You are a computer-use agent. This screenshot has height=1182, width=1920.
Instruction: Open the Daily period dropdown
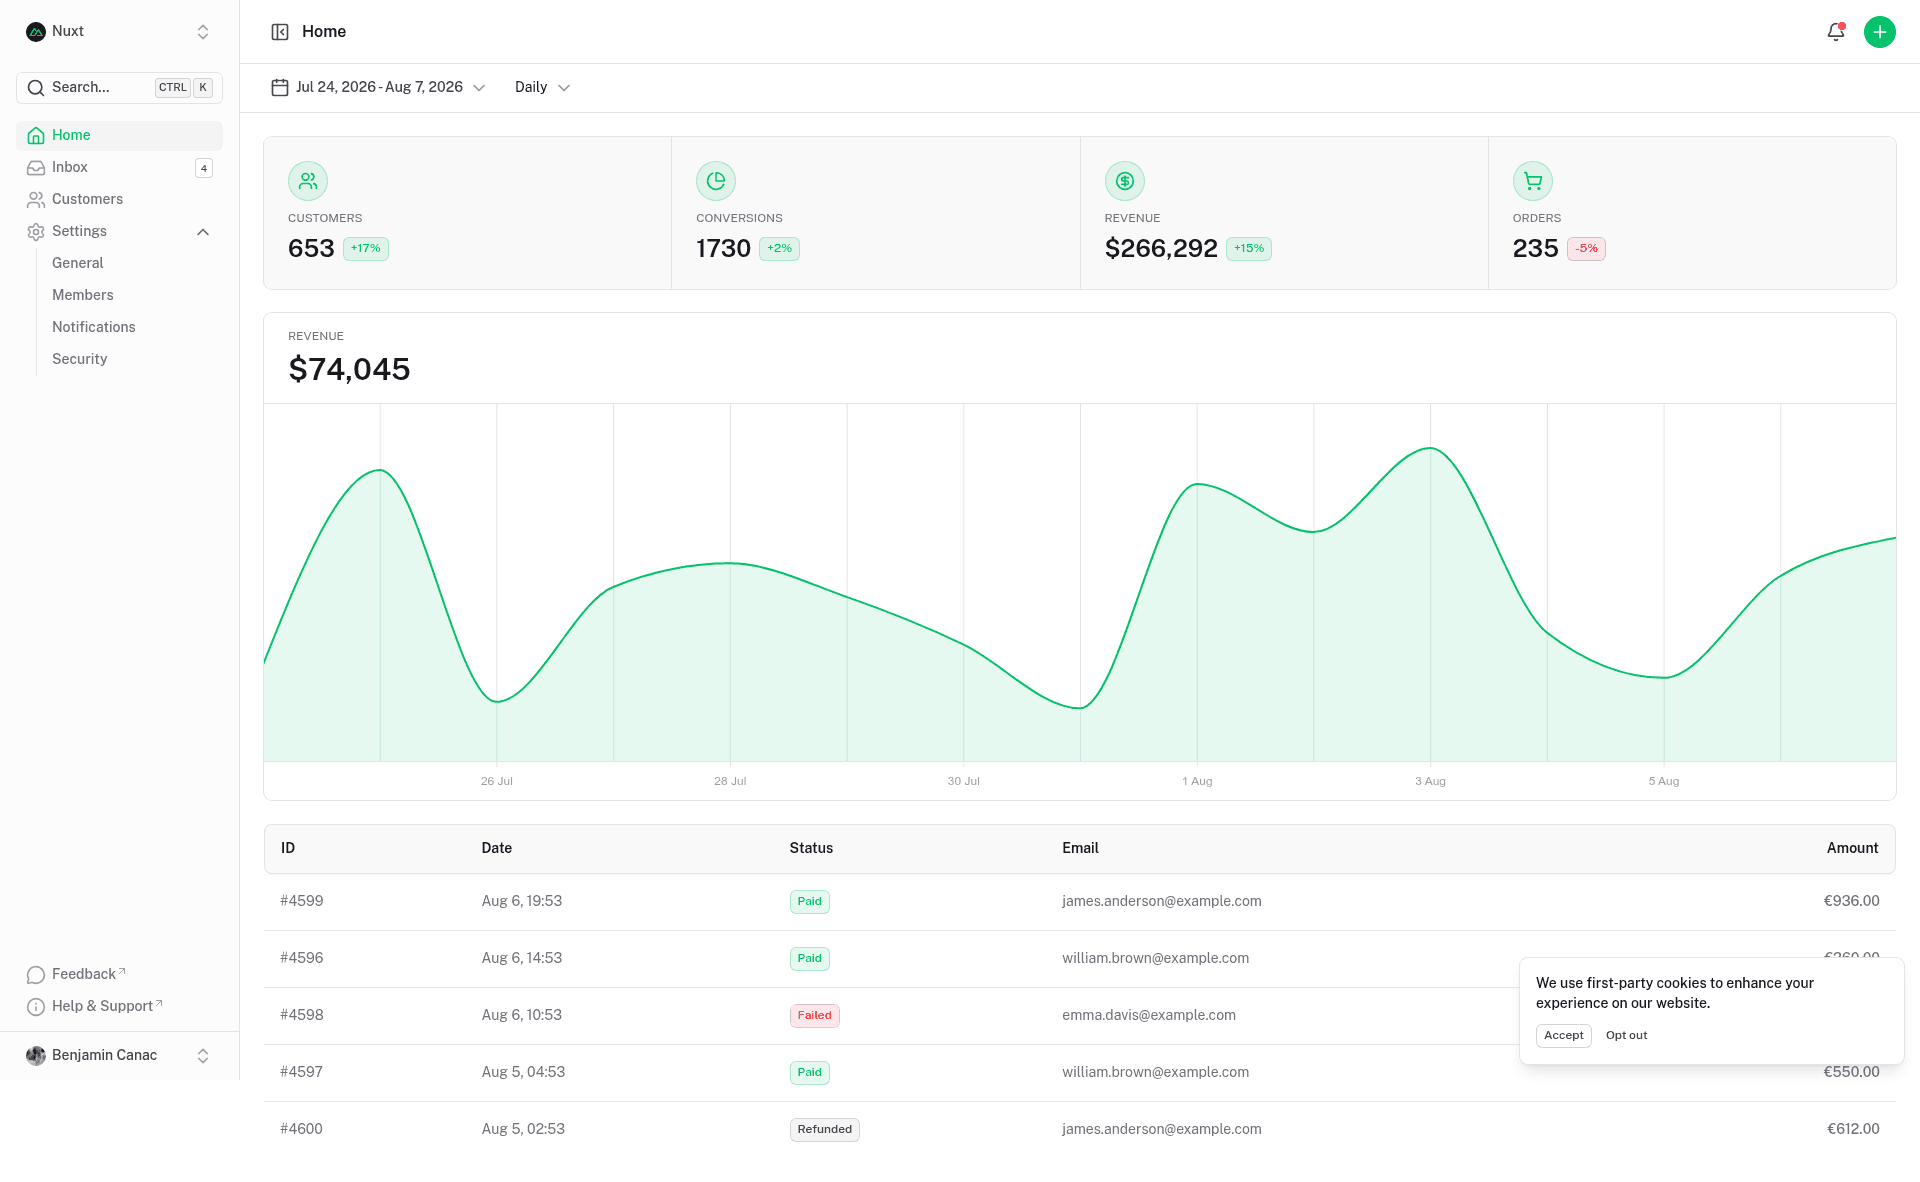coord(542,88)
